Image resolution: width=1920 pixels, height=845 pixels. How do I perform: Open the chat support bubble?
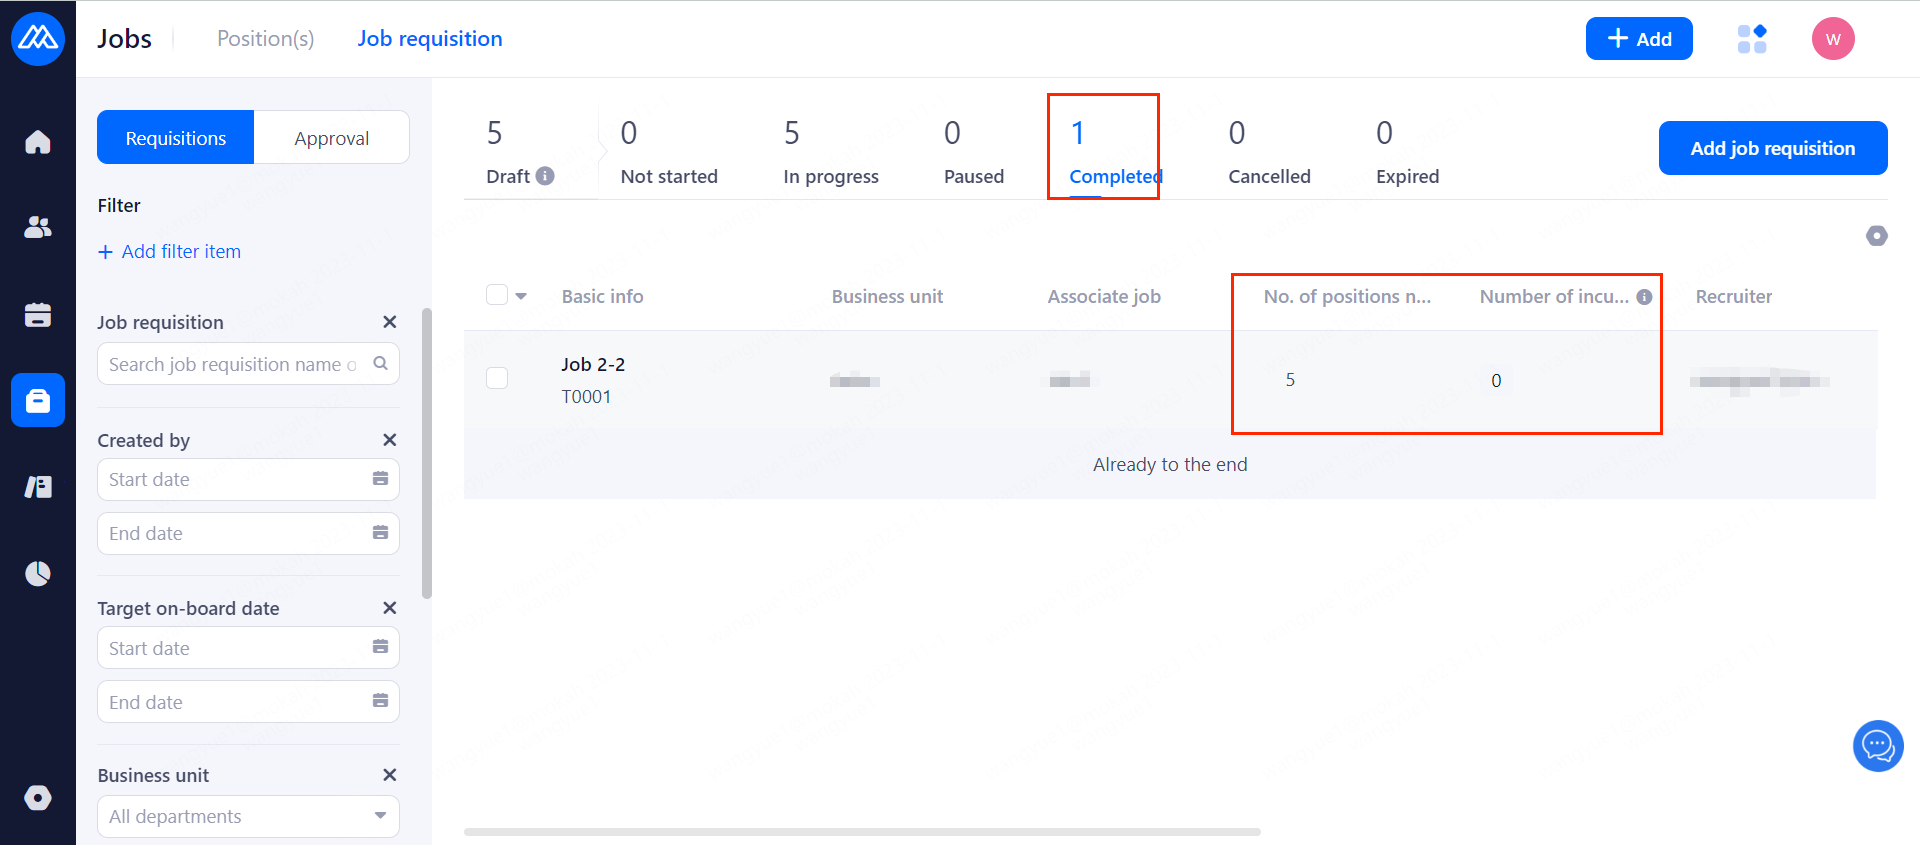pos(1877,746)
